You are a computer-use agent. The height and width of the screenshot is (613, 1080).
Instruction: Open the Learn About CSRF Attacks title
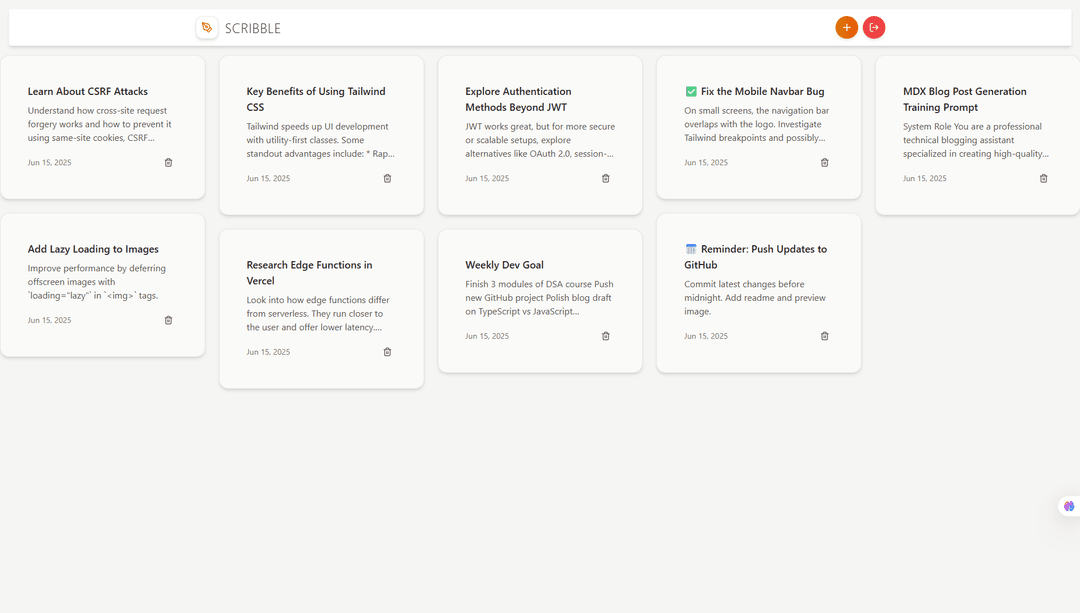point(88,92)
